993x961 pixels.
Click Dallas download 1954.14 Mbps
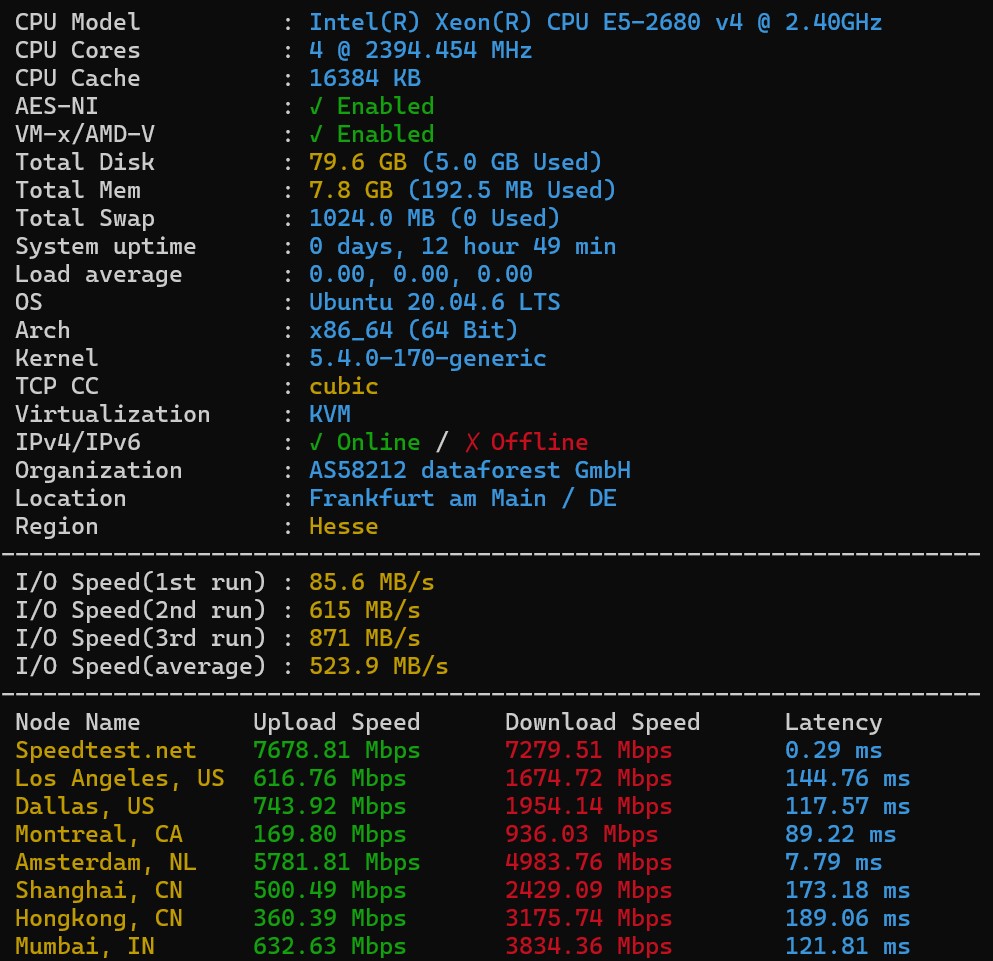tap(588, 806)
